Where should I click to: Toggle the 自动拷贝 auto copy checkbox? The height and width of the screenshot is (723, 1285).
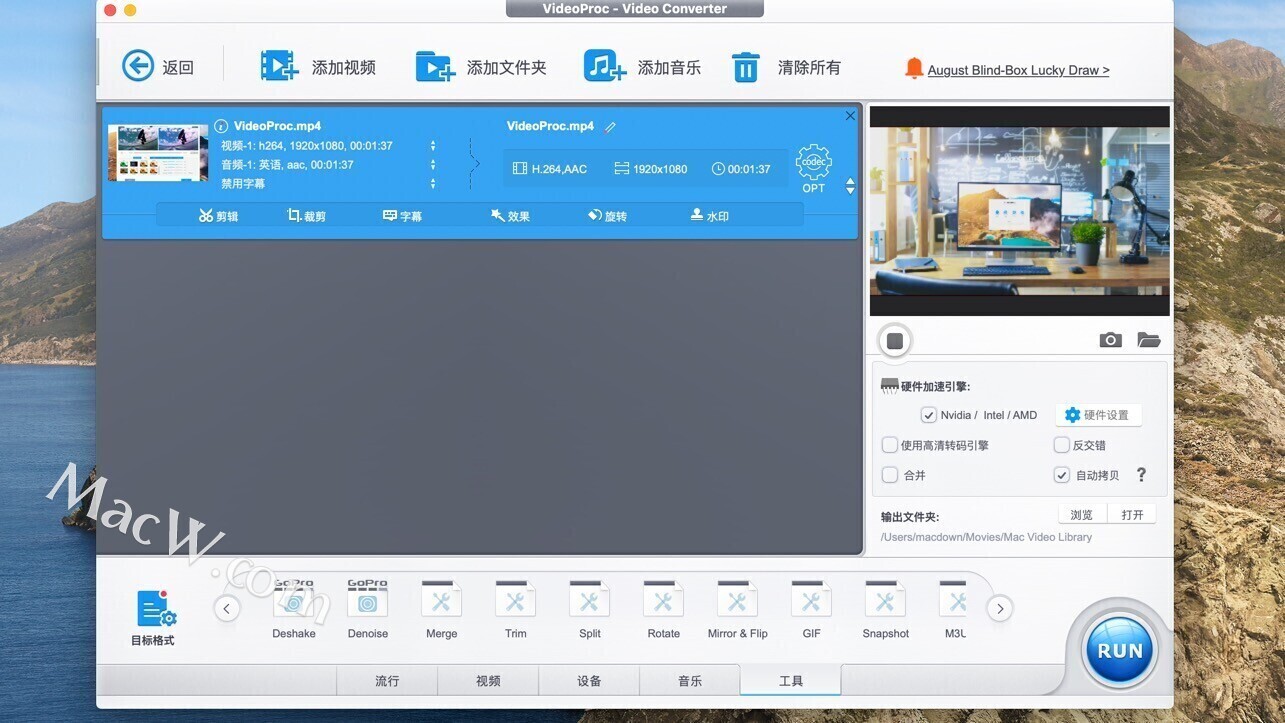(x=1062, y=475)
